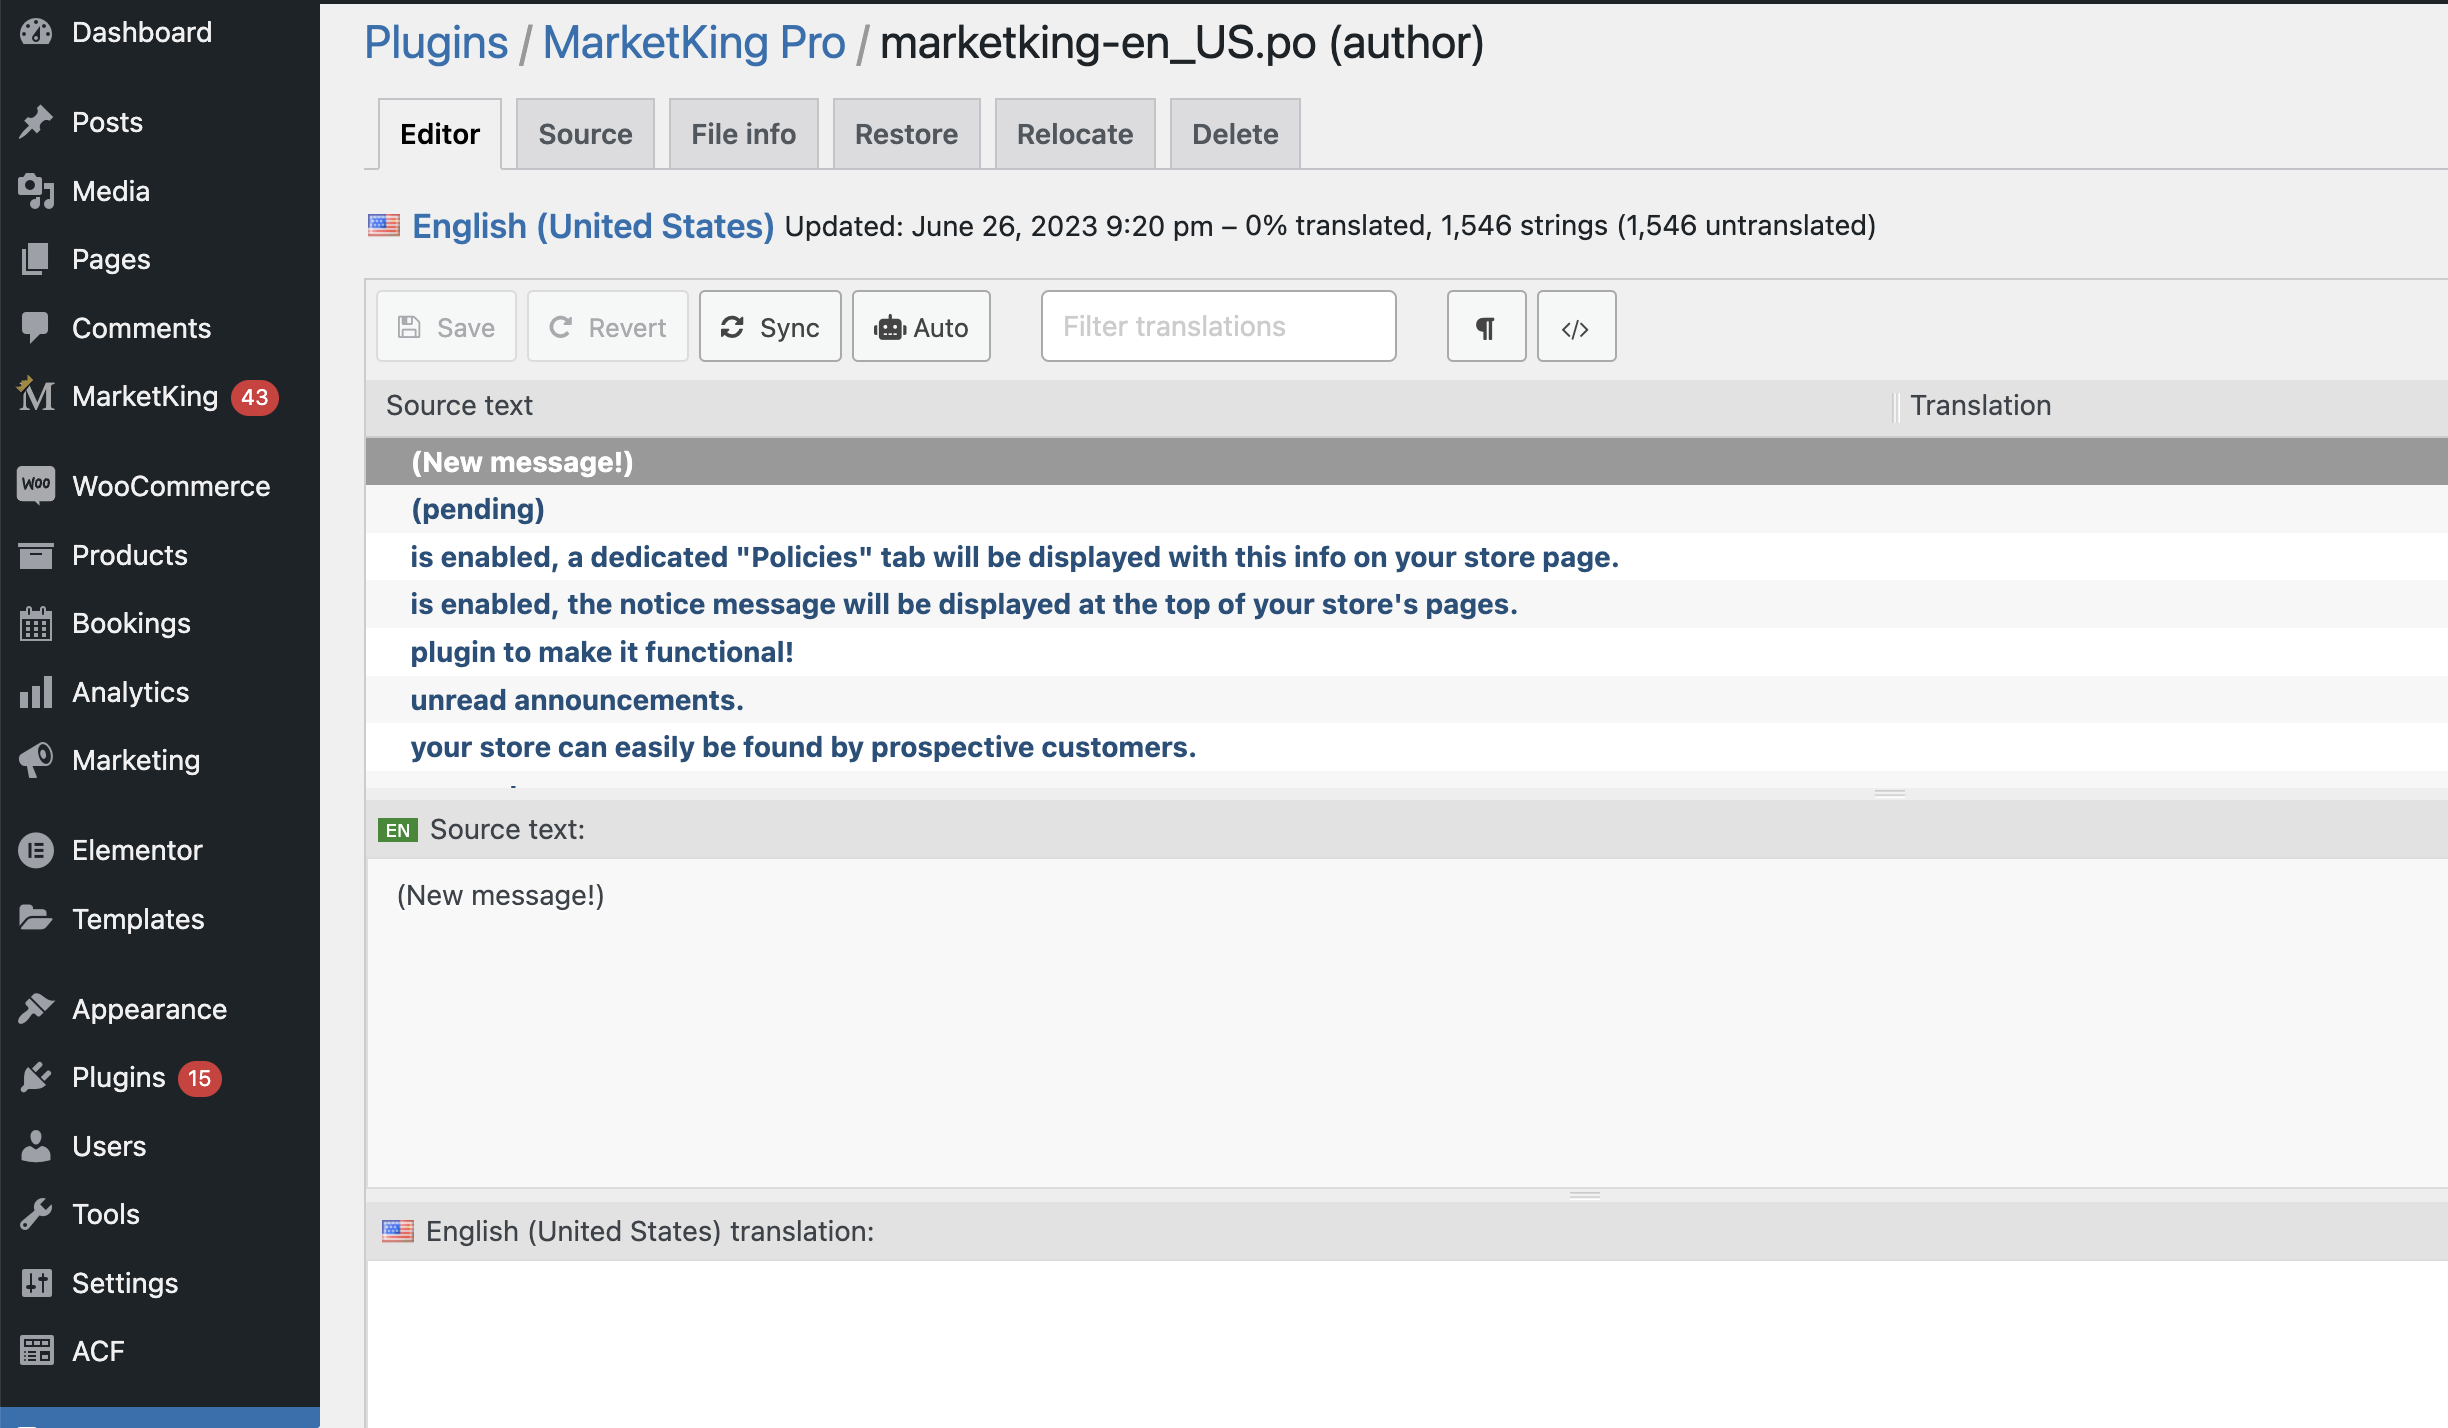Click the Bookings calendar icon
2448x1428 pixels.
tap(36, 623)
